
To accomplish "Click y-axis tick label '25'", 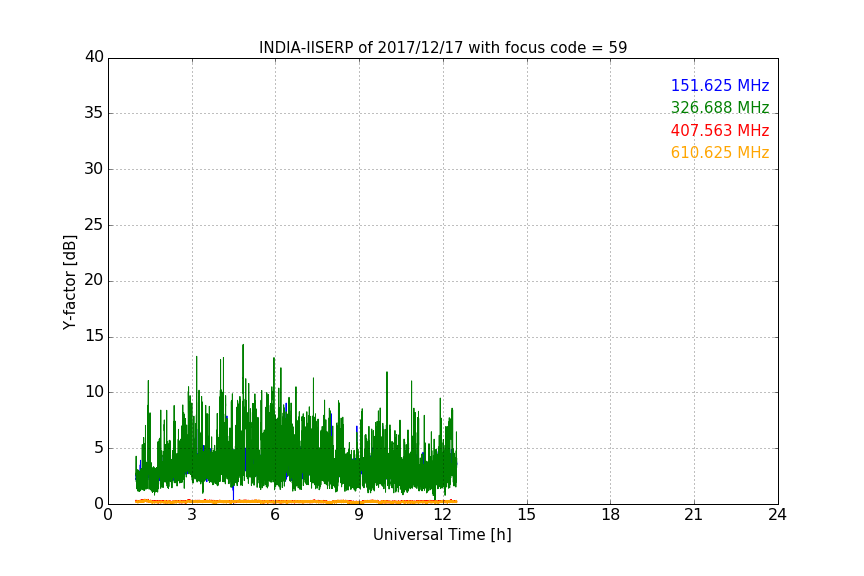I will pos(94,225).
